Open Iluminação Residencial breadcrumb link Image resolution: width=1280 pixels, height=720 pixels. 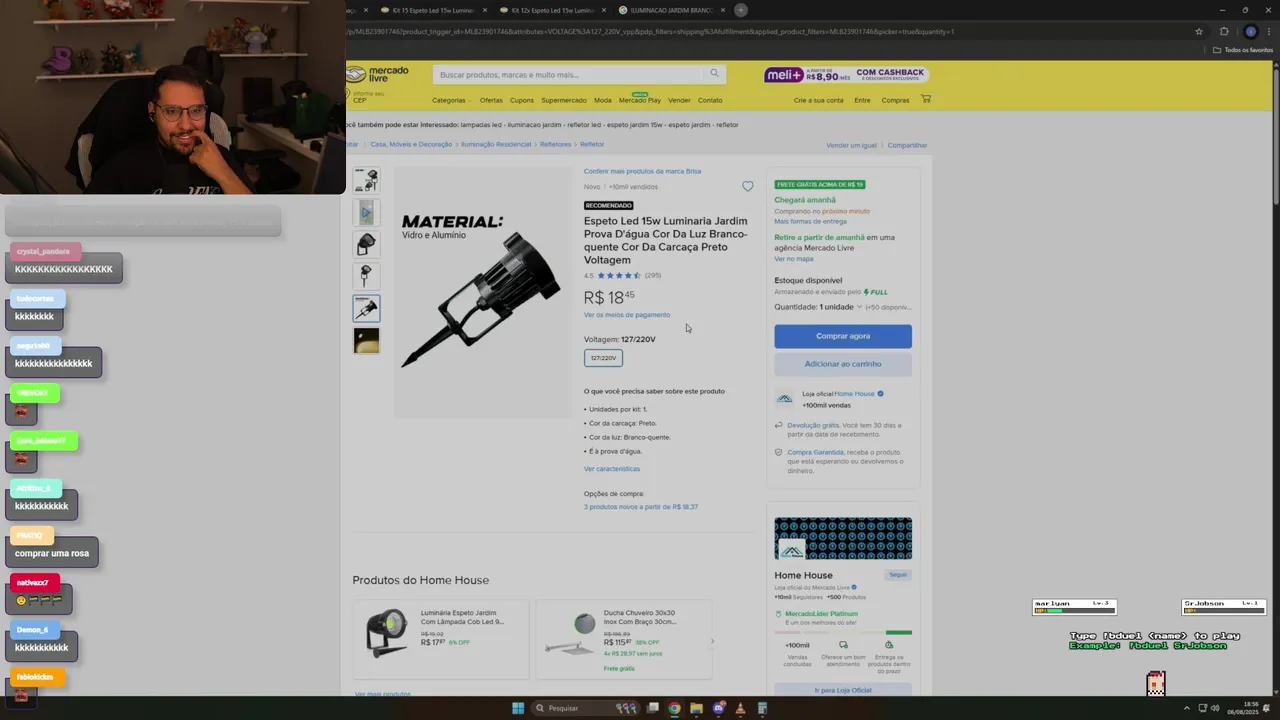[x=495, y=144]
